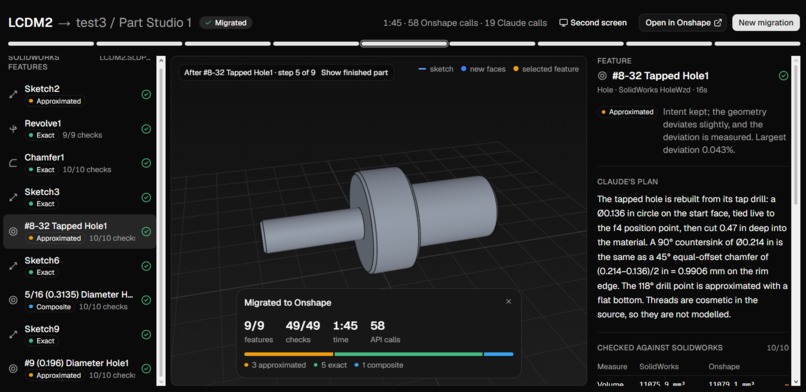
Task: Click the green check icon for Sketch6
Action: (x=146, y=266)
